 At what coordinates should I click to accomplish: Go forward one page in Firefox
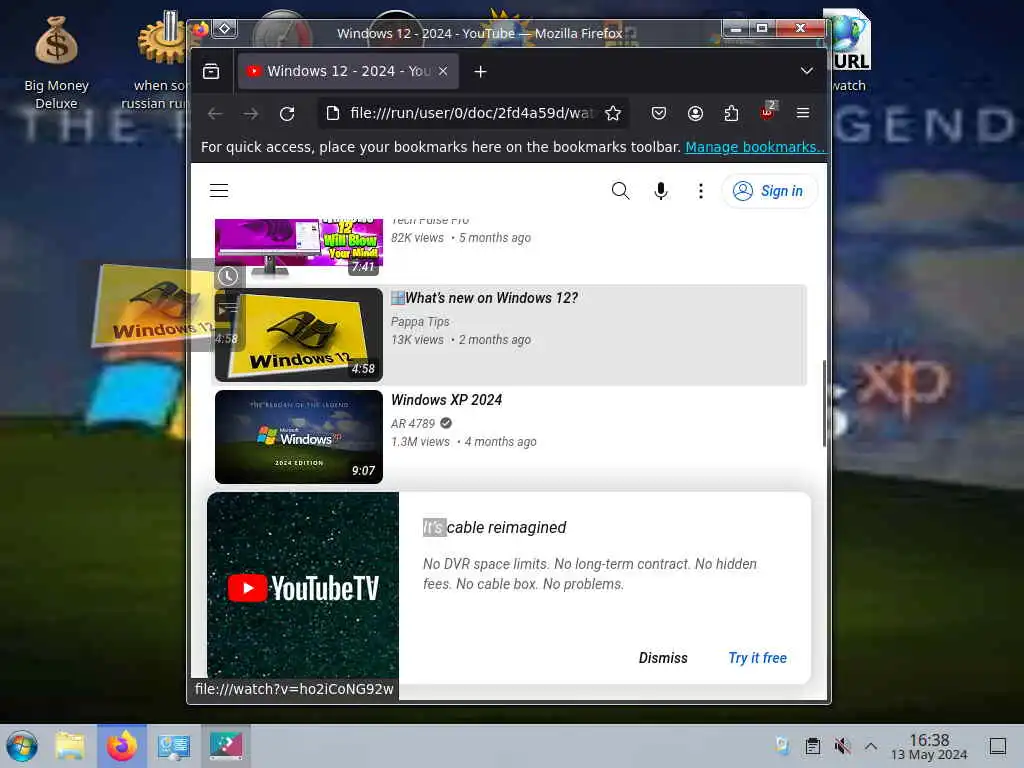(x=251, y=114)
